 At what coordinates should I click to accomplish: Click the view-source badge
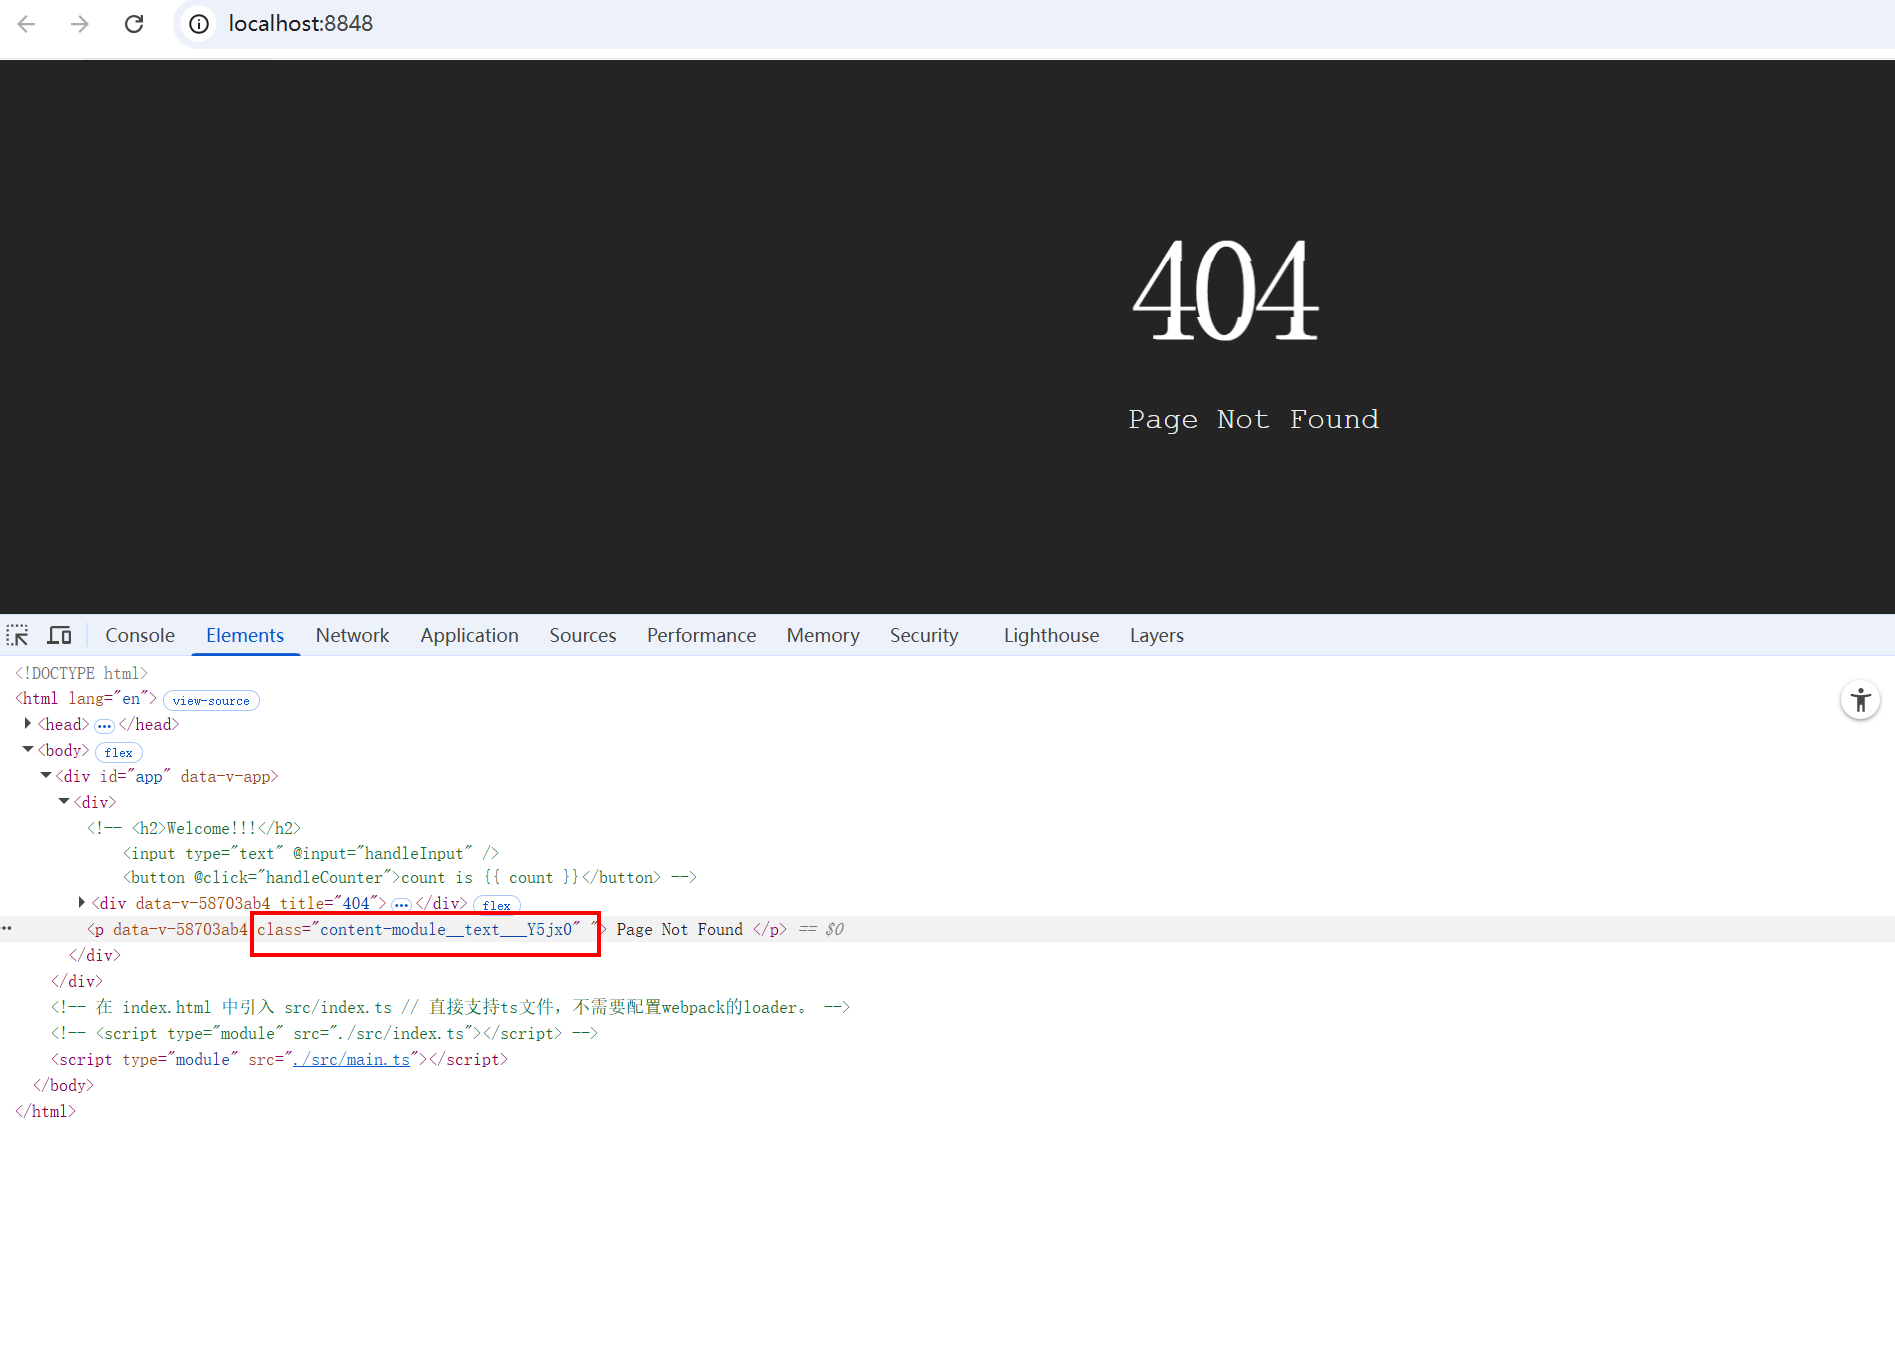(x=211, y=701)
